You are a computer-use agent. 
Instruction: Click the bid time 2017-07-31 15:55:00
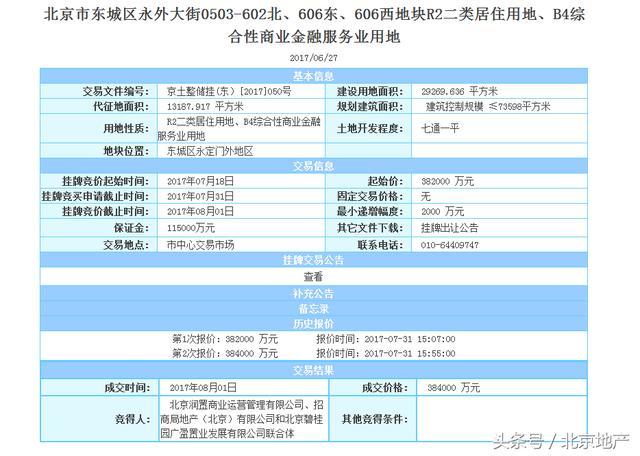(x=410, y=353)
